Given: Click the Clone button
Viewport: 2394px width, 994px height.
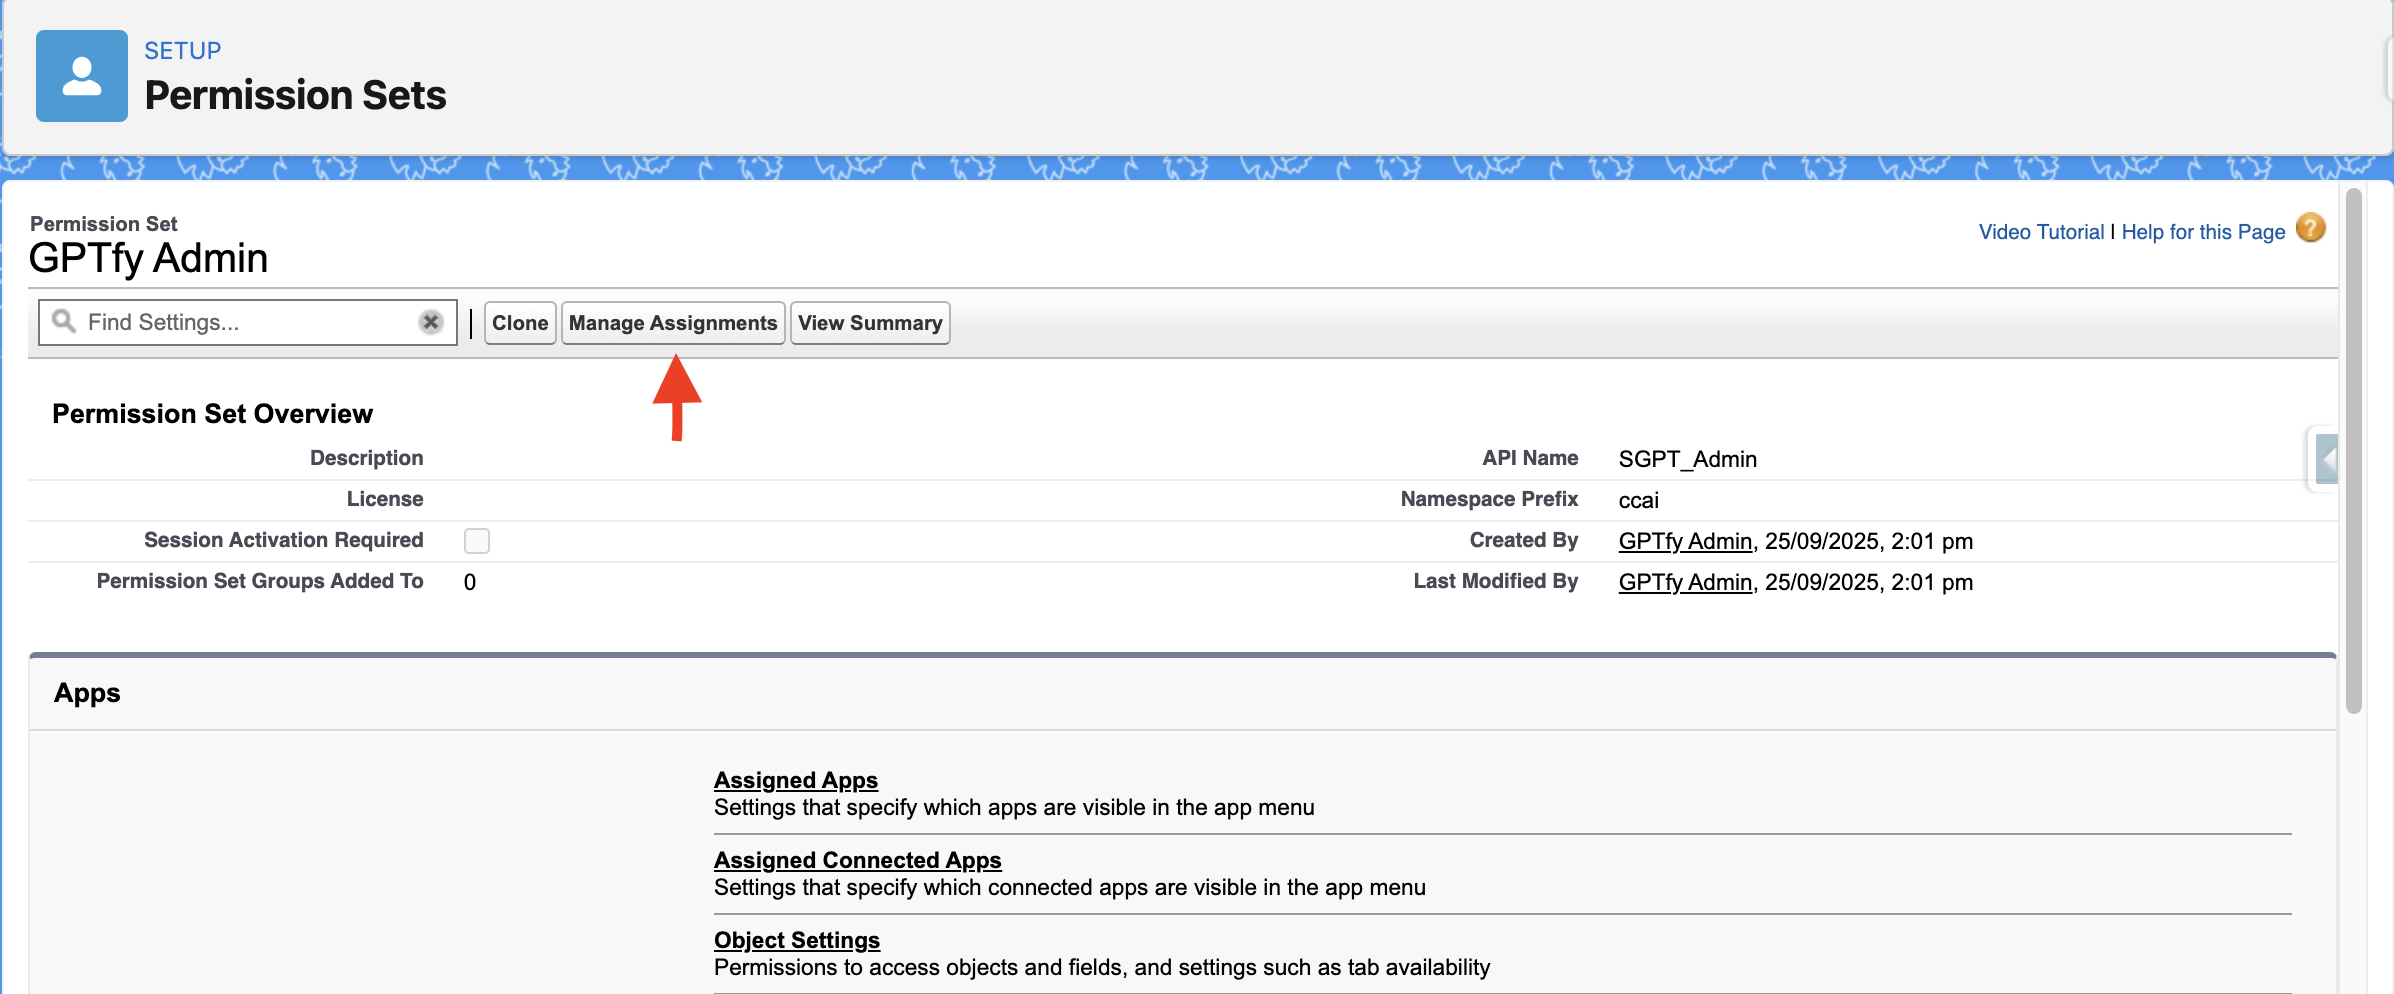Looking at the screenshot, I should (x=520, y=323).
